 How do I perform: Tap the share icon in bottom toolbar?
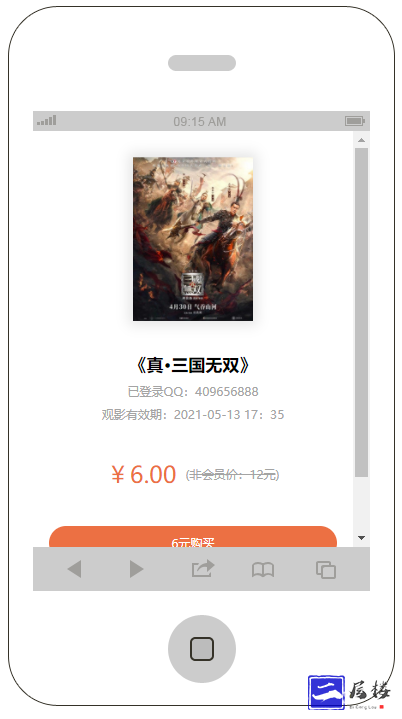point(203,569)
